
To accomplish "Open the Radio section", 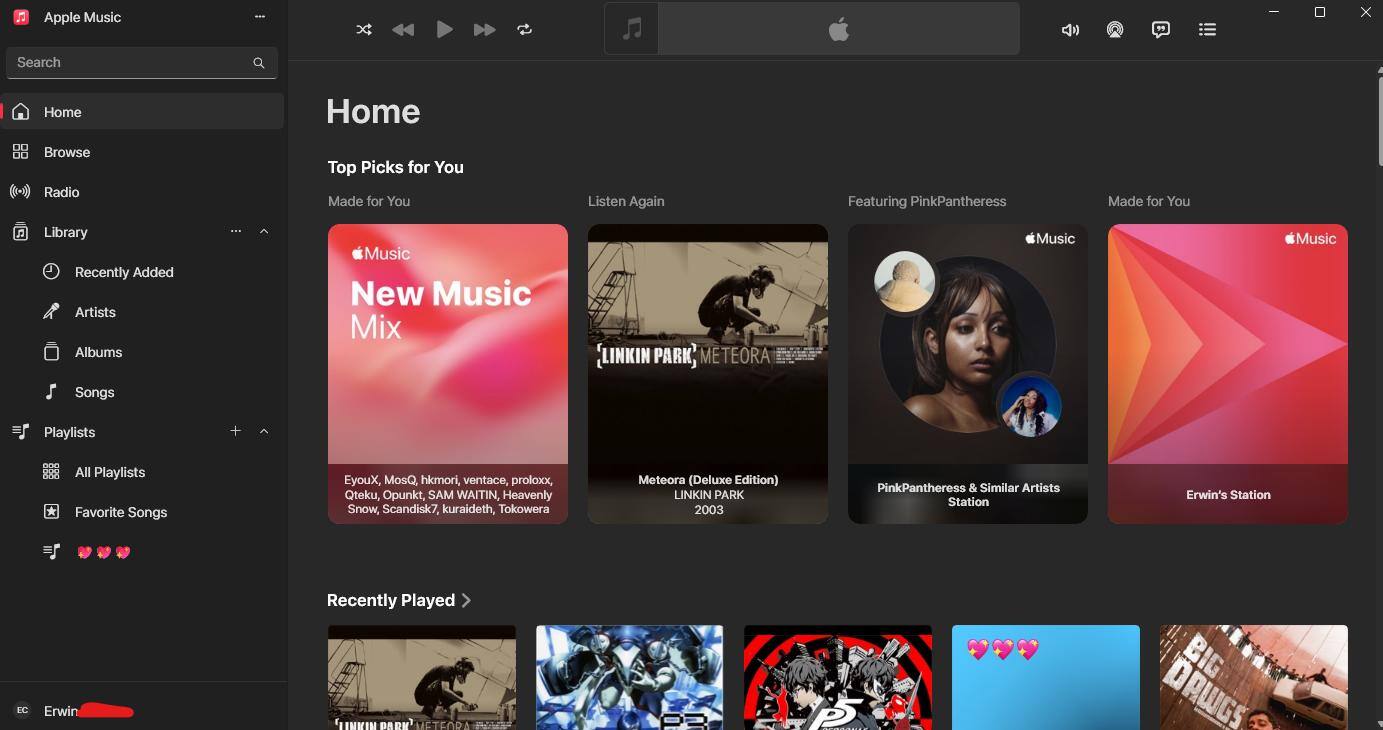I will 61,192.
